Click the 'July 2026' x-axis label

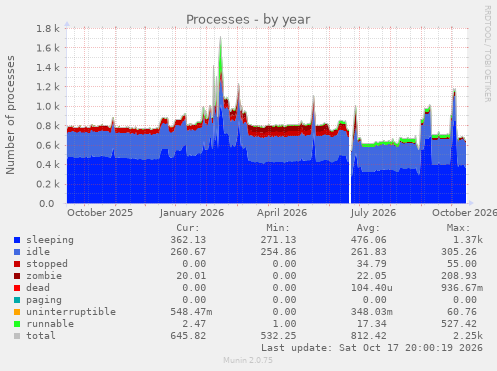[373, 213]
